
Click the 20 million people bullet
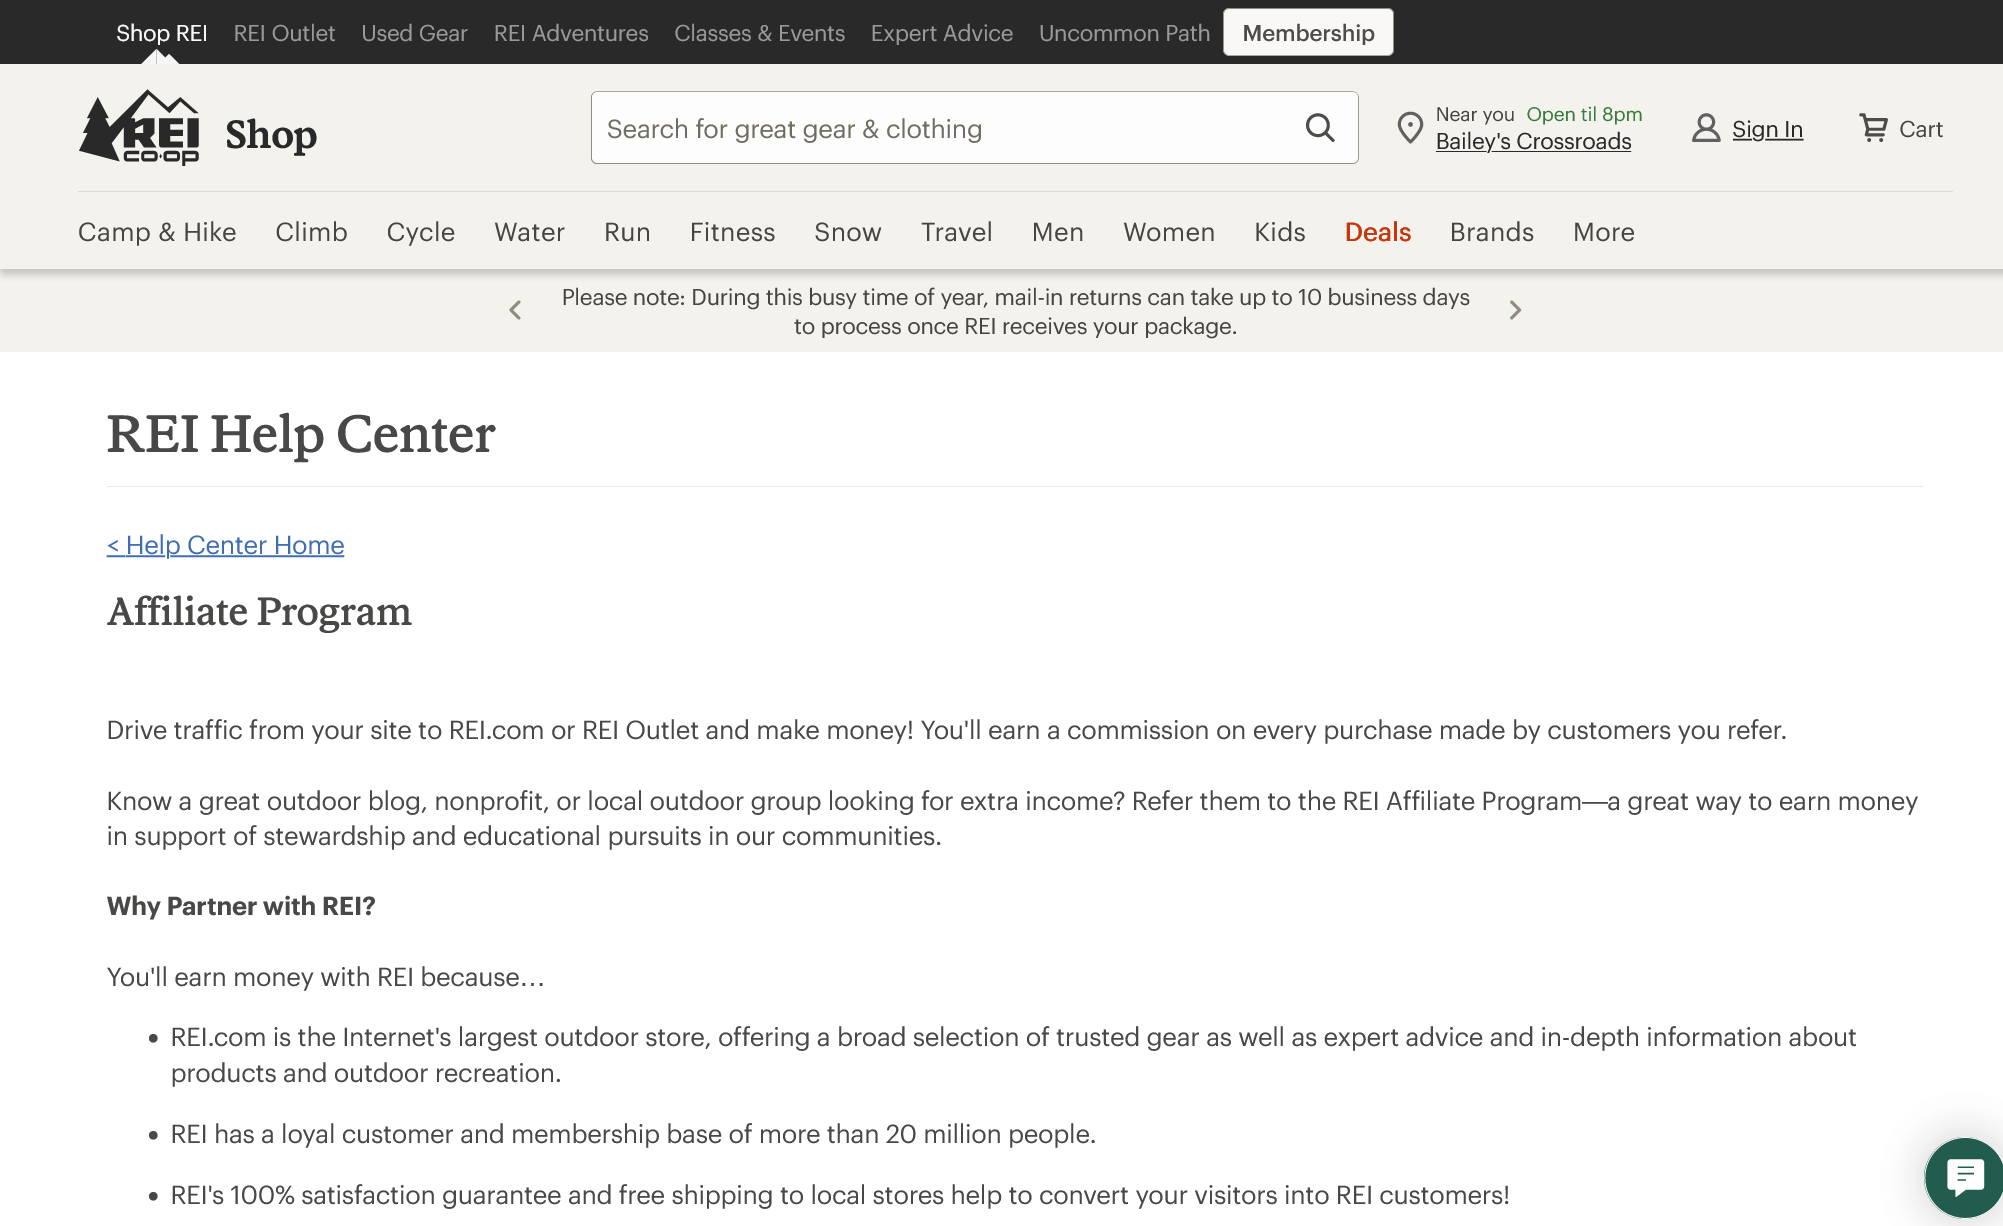(x=633, y=1134)
